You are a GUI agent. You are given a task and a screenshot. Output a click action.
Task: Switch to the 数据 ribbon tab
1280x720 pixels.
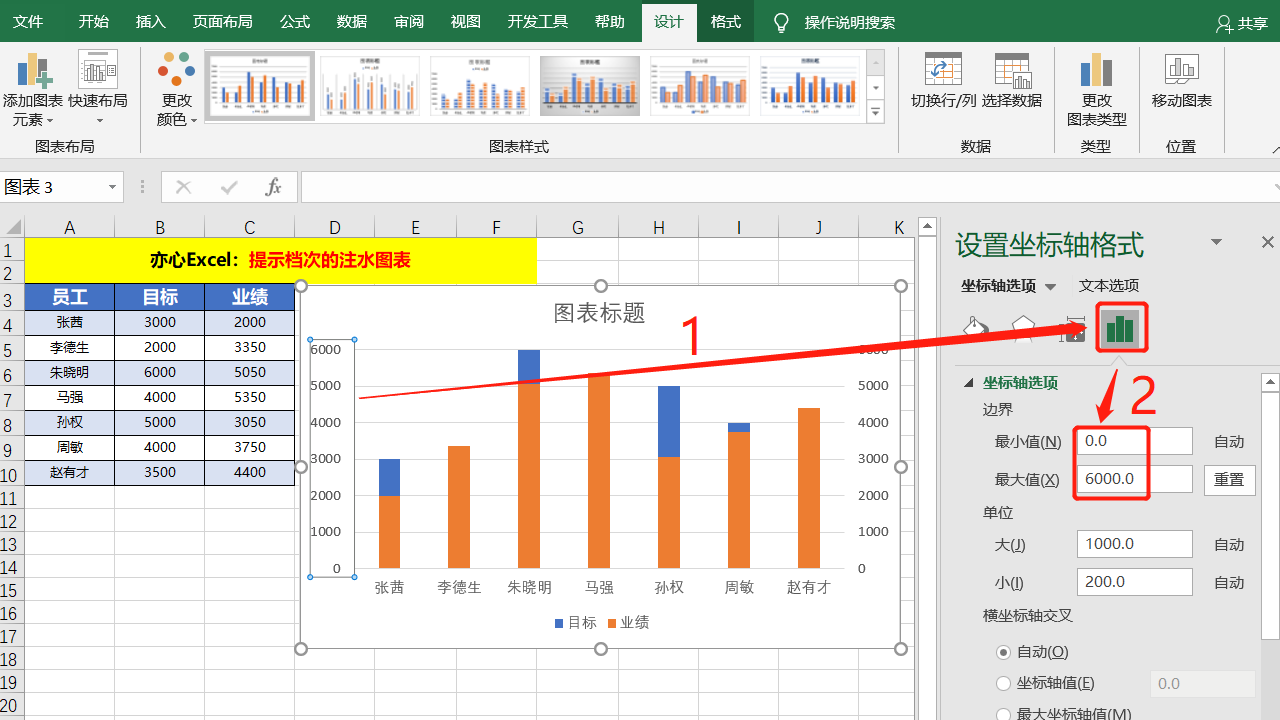pyautogui.click(x=352, y=22)
